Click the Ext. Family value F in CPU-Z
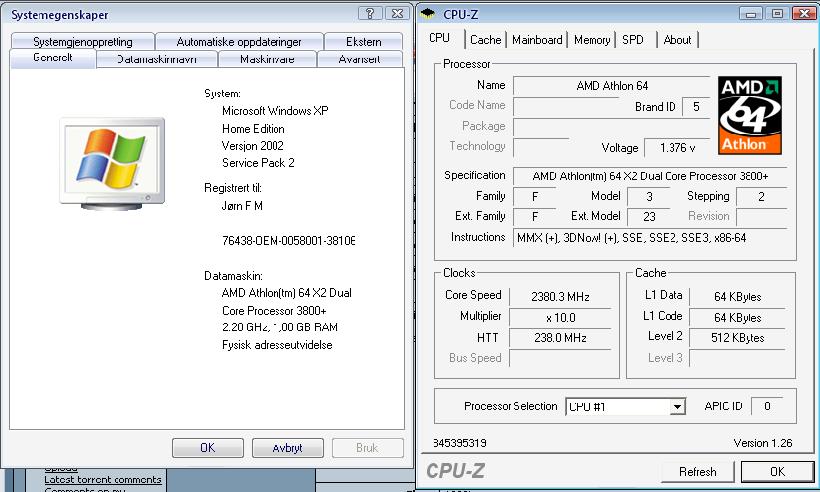Viewport: 820px width, 492px height. tap(535, 216)
